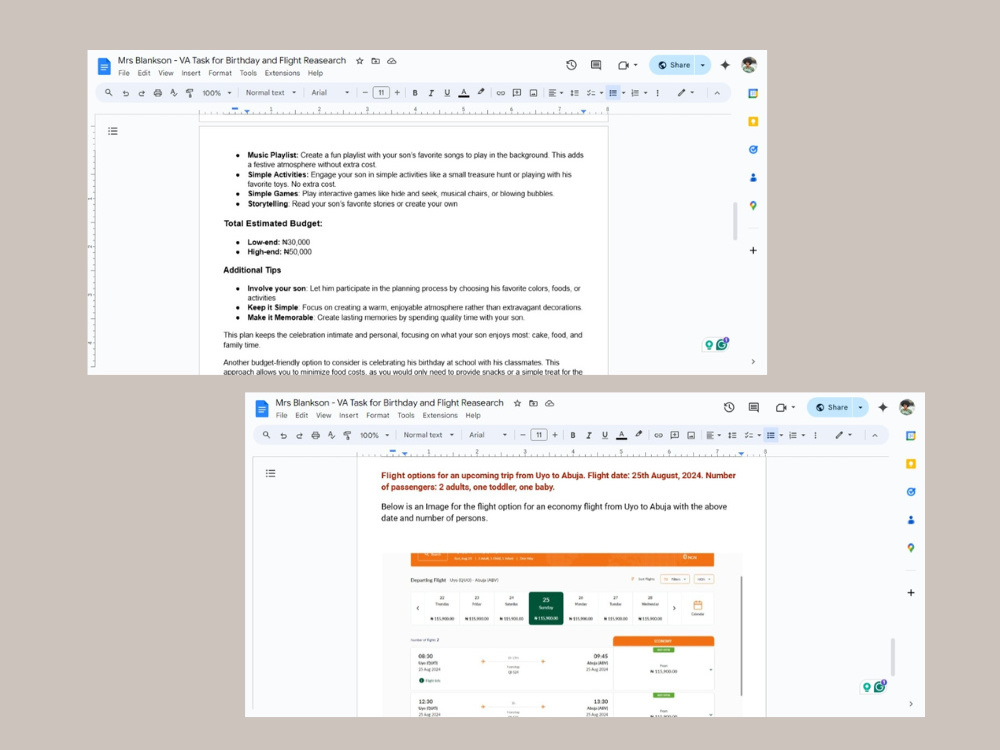Increase font size in bottom window
Image resolution: width=1000 pixels, height=750 pixels.
tap(555, 436)
